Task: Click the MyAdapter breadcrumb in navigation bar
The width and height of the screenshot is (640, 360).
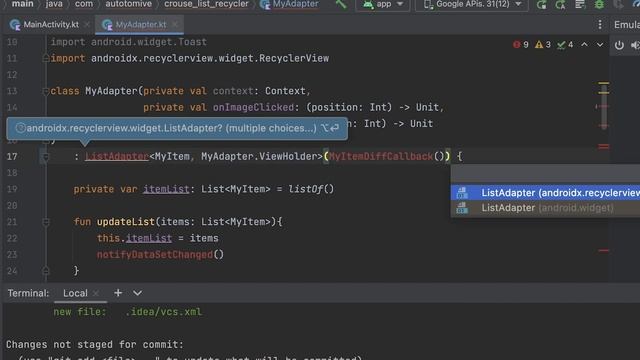Action: click(289, 4)
